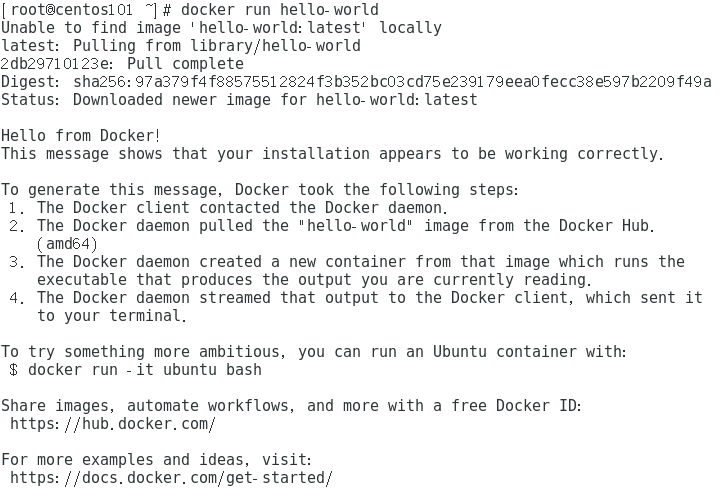Viewport: 720px width, 502px height.
Task: Click the 'docker run -it ubuntu bash' command
Action: (145, 370)
